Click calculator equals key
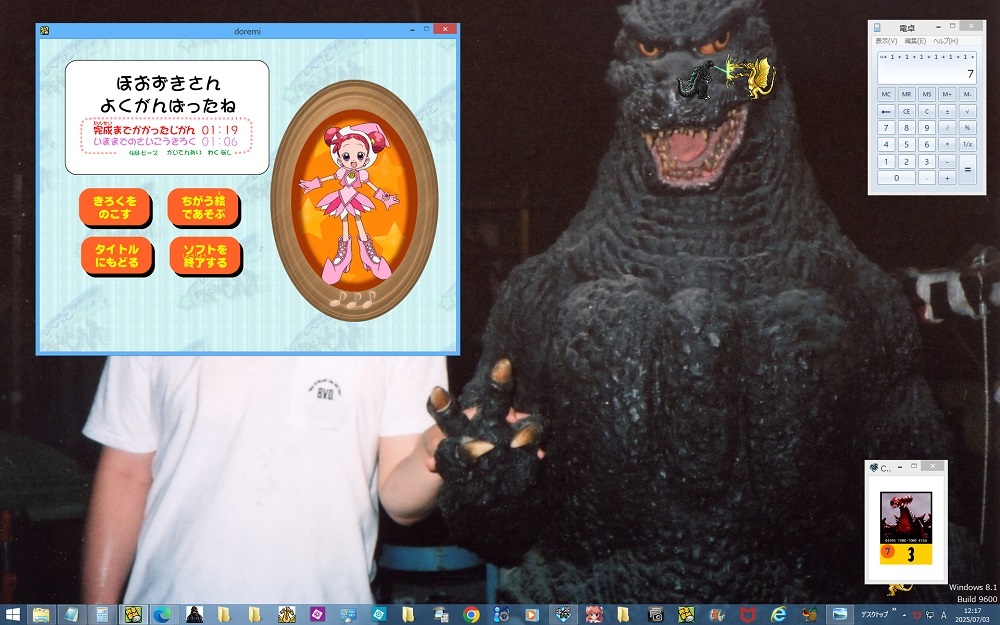Image resolution: width=1000 pixels, height=625 pixels. (x=967, y=170)
